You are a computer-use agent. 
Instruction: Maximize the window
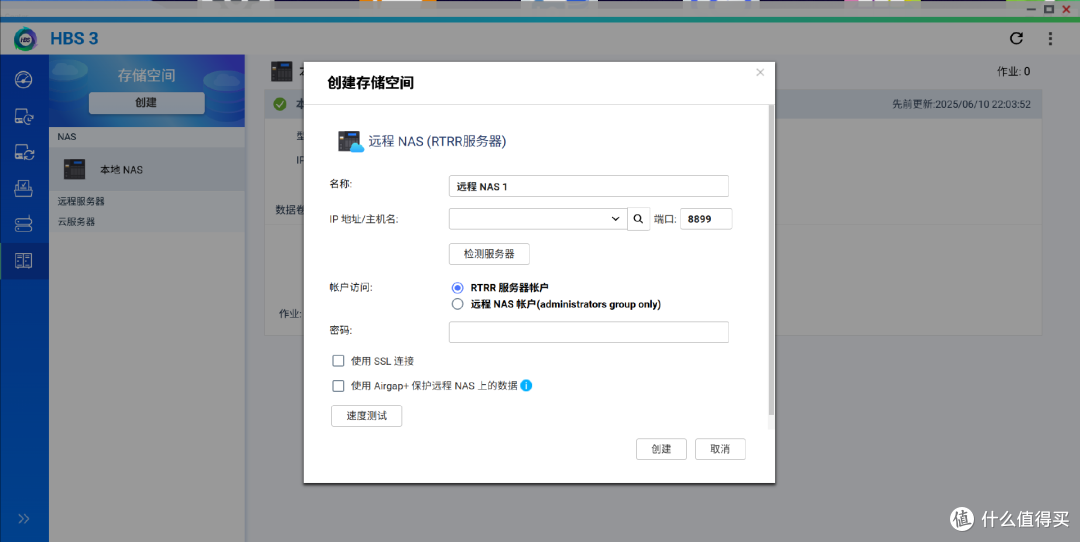[1049, 10]
